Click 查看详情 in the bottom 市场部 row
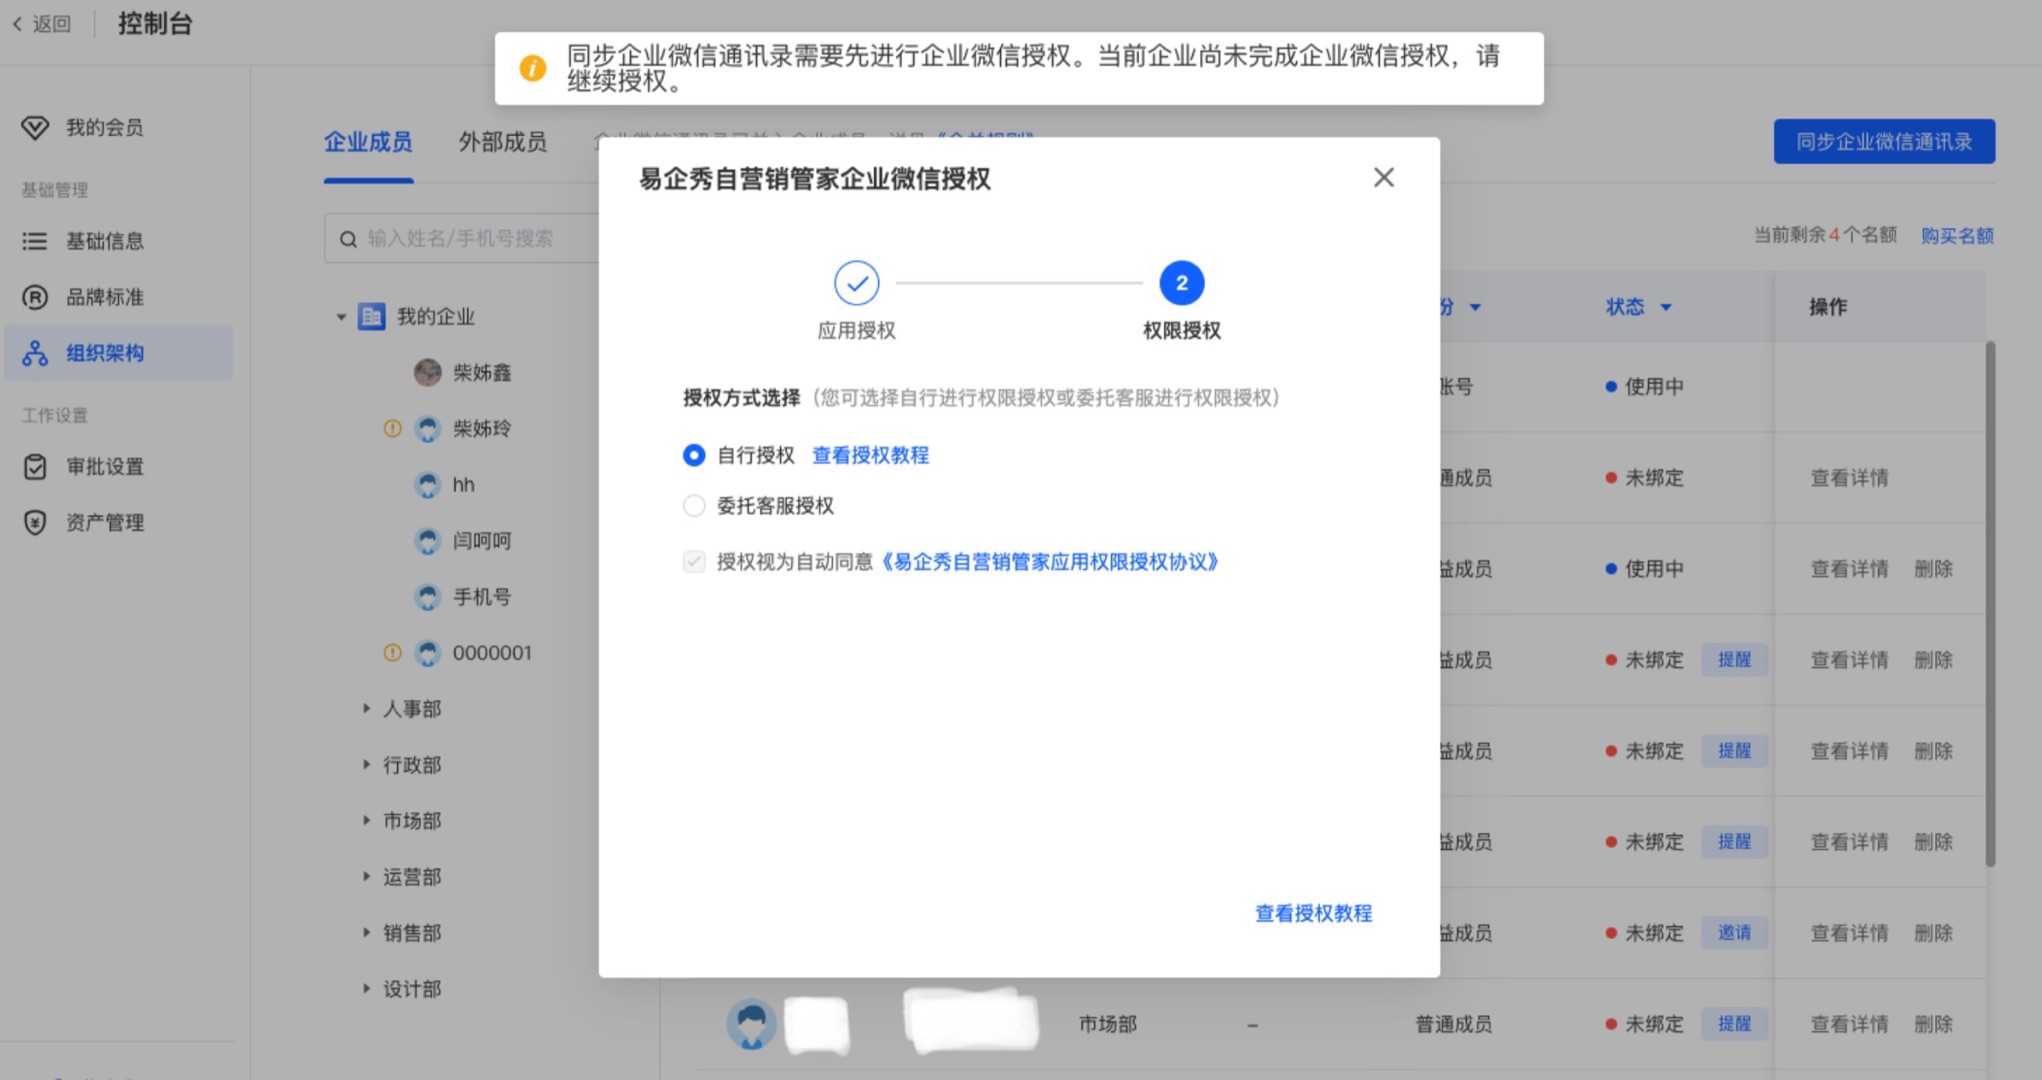 point(1850,1024)
